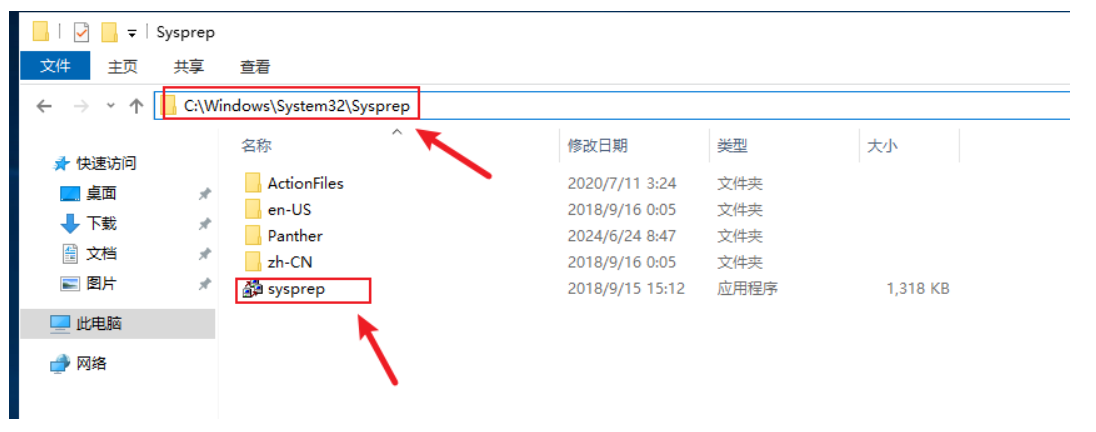
Task: Sort by the 修改日期 column header
Action: tap(598, 145)
